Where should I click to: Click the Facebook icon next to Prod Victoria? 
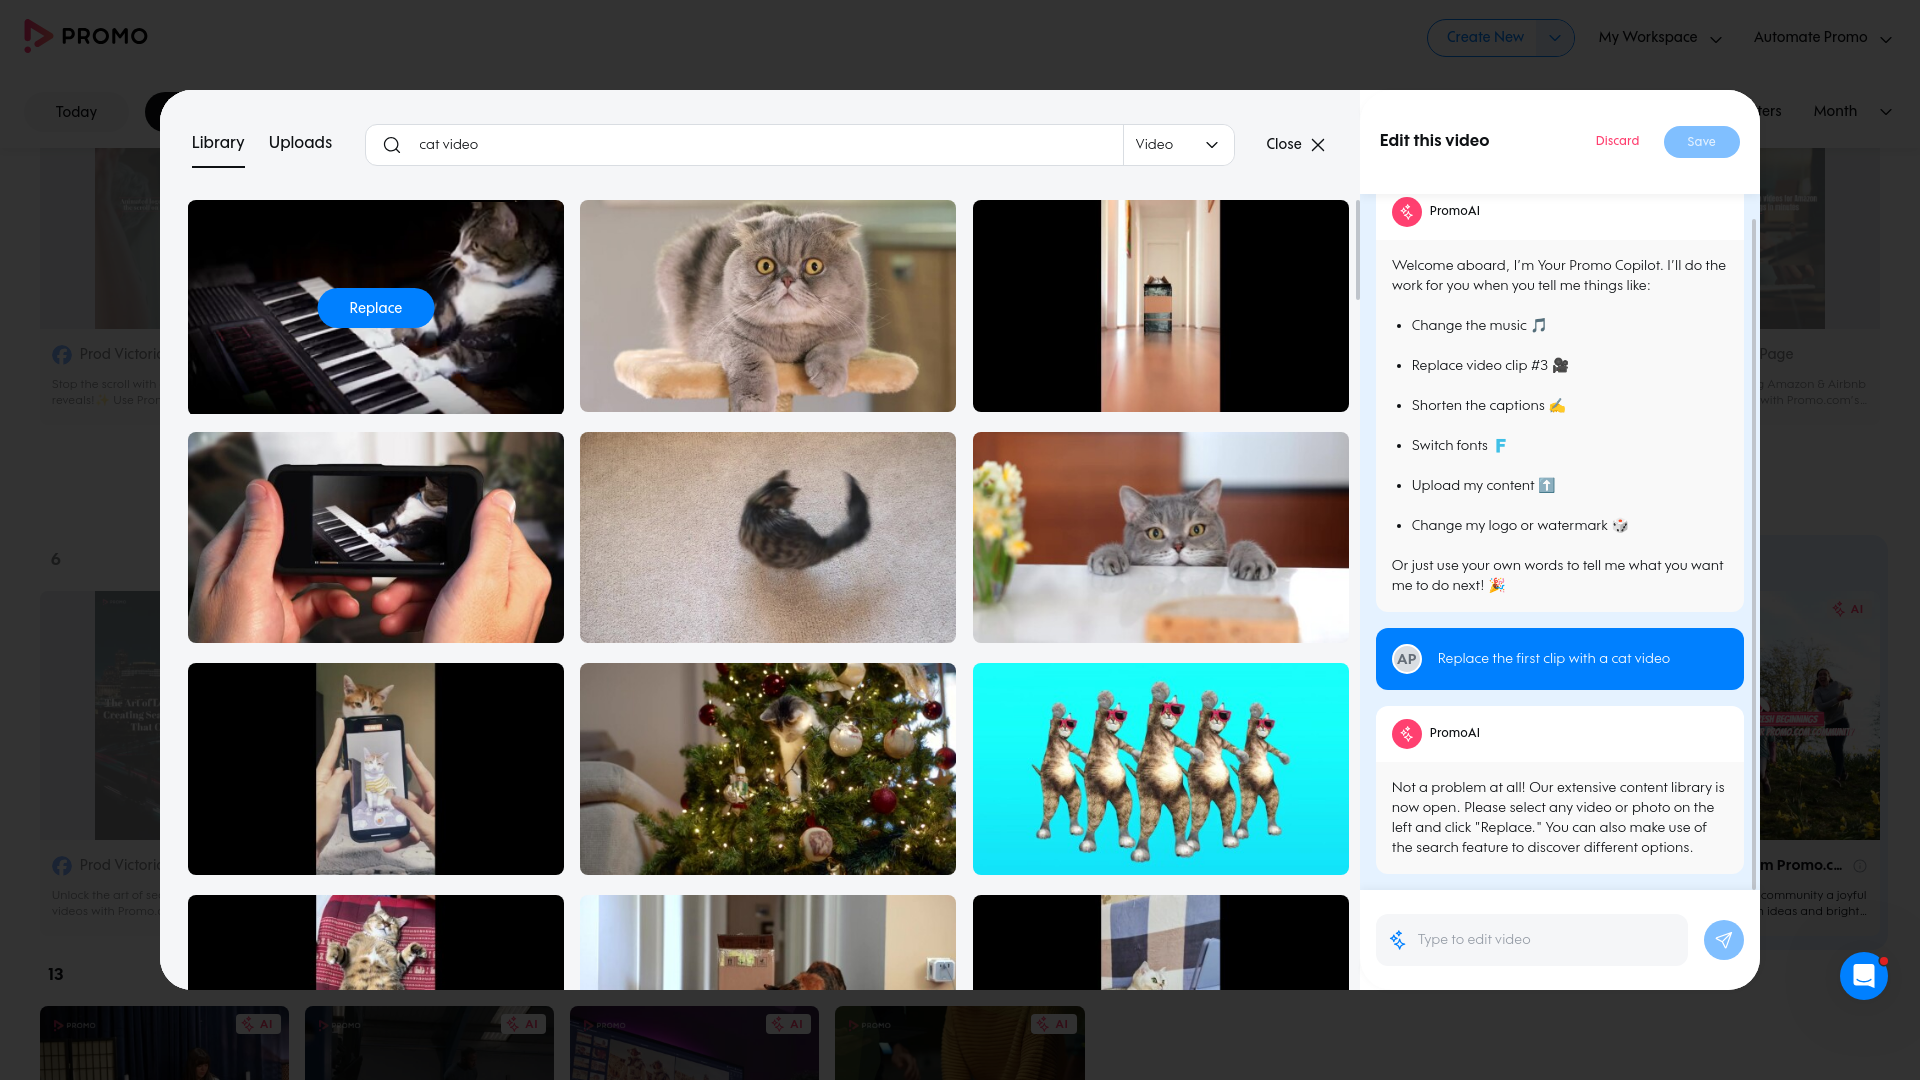(62, 354)
